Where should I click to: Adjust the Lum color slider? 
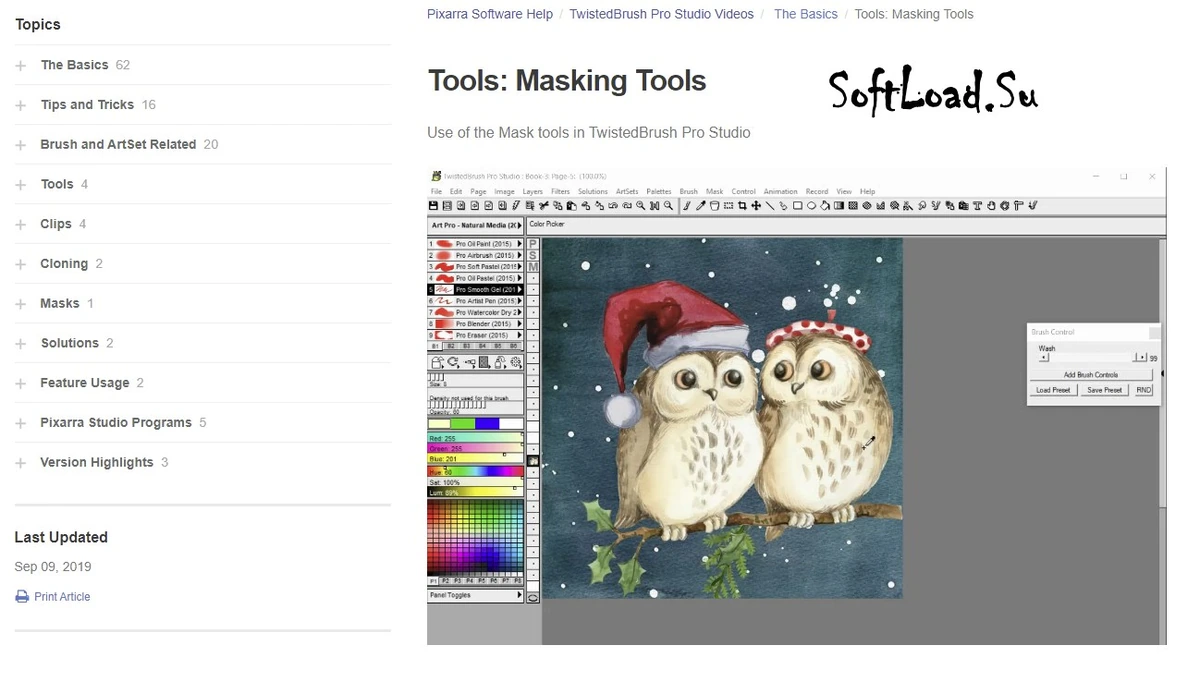tap(476, 493)
